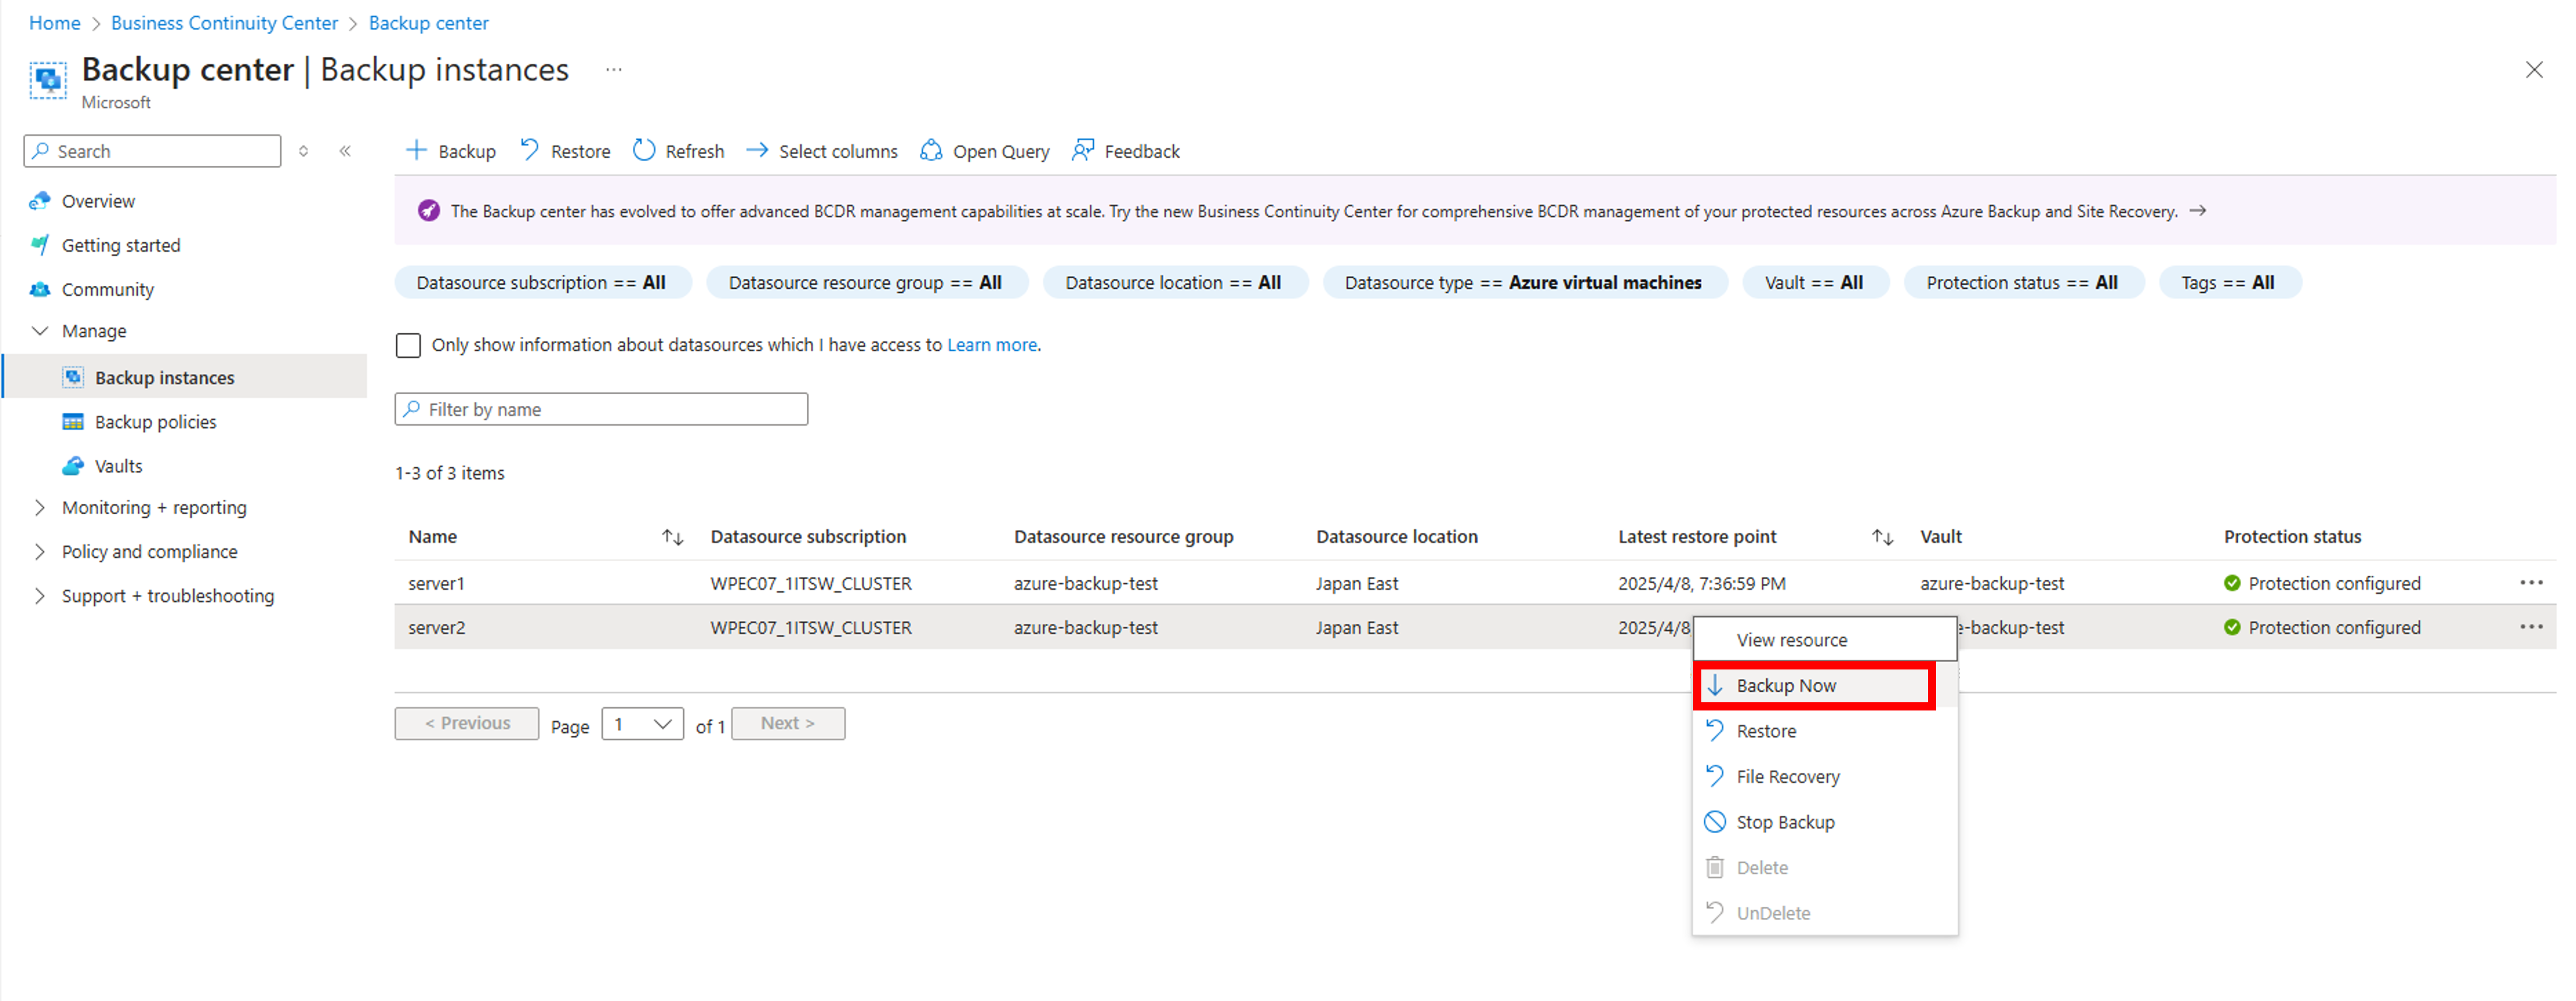Open Vaults from the sidebar
The height and width of the screenshot is (1001, 2576).
pyautogui.click(x=118, y=466)
